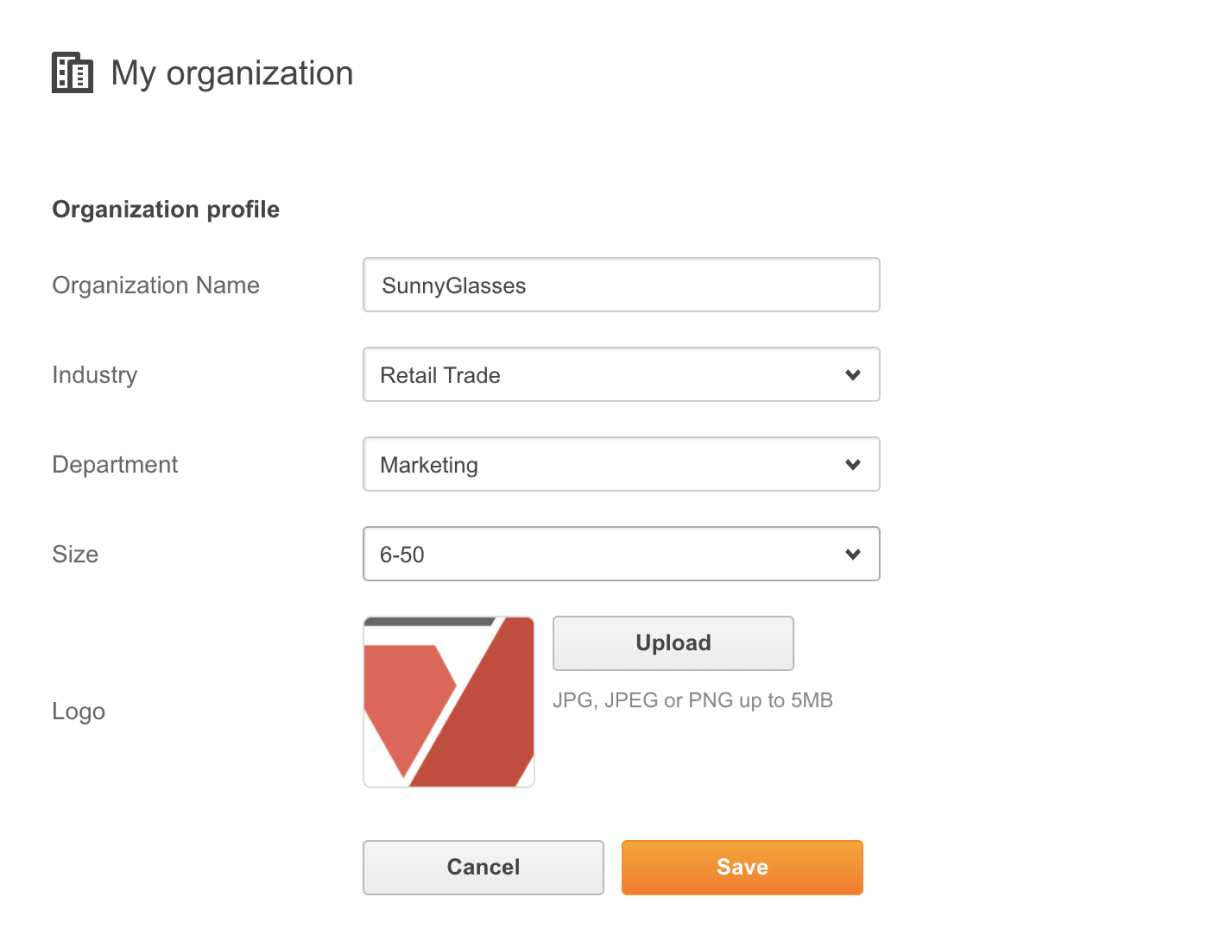1227x928 pixels.
Task: Select the Industry field showing Retail Trade
Action: (620, 374)
